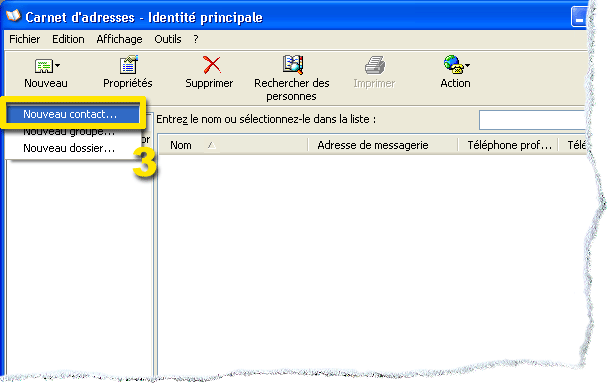Open the Edition menu

[x=68, y=39]
